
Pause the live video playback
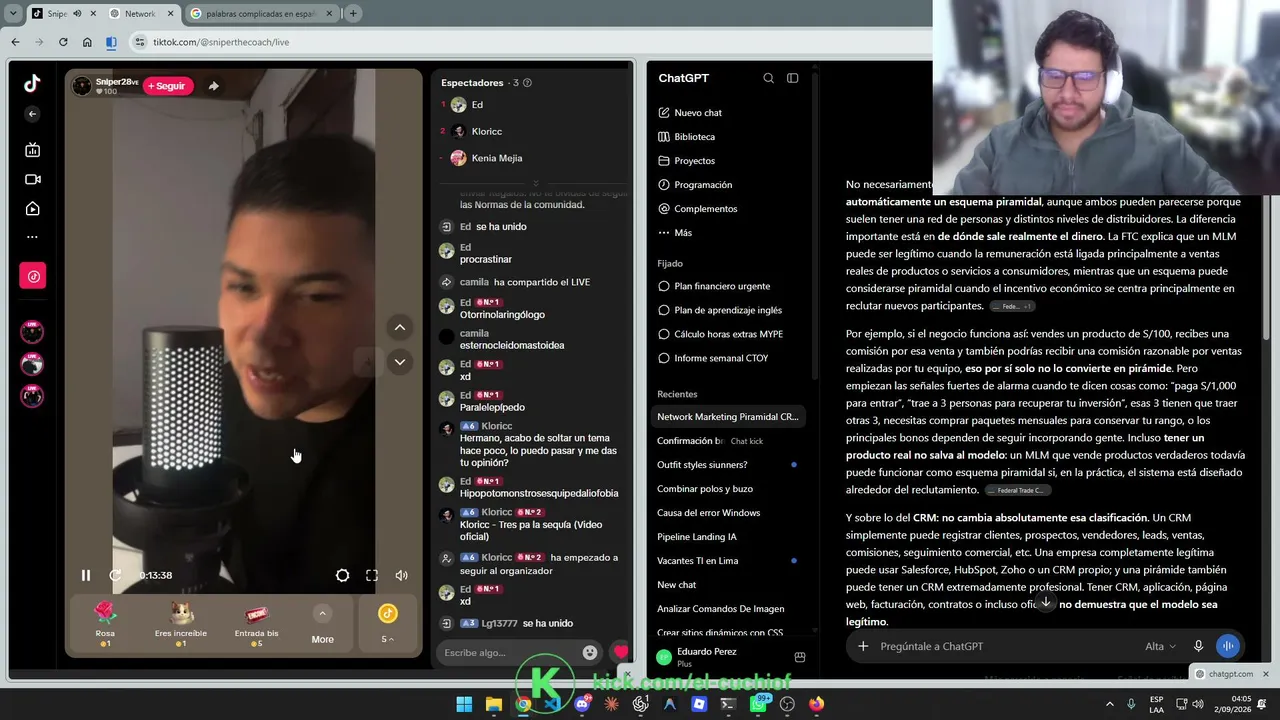[86, 575]
